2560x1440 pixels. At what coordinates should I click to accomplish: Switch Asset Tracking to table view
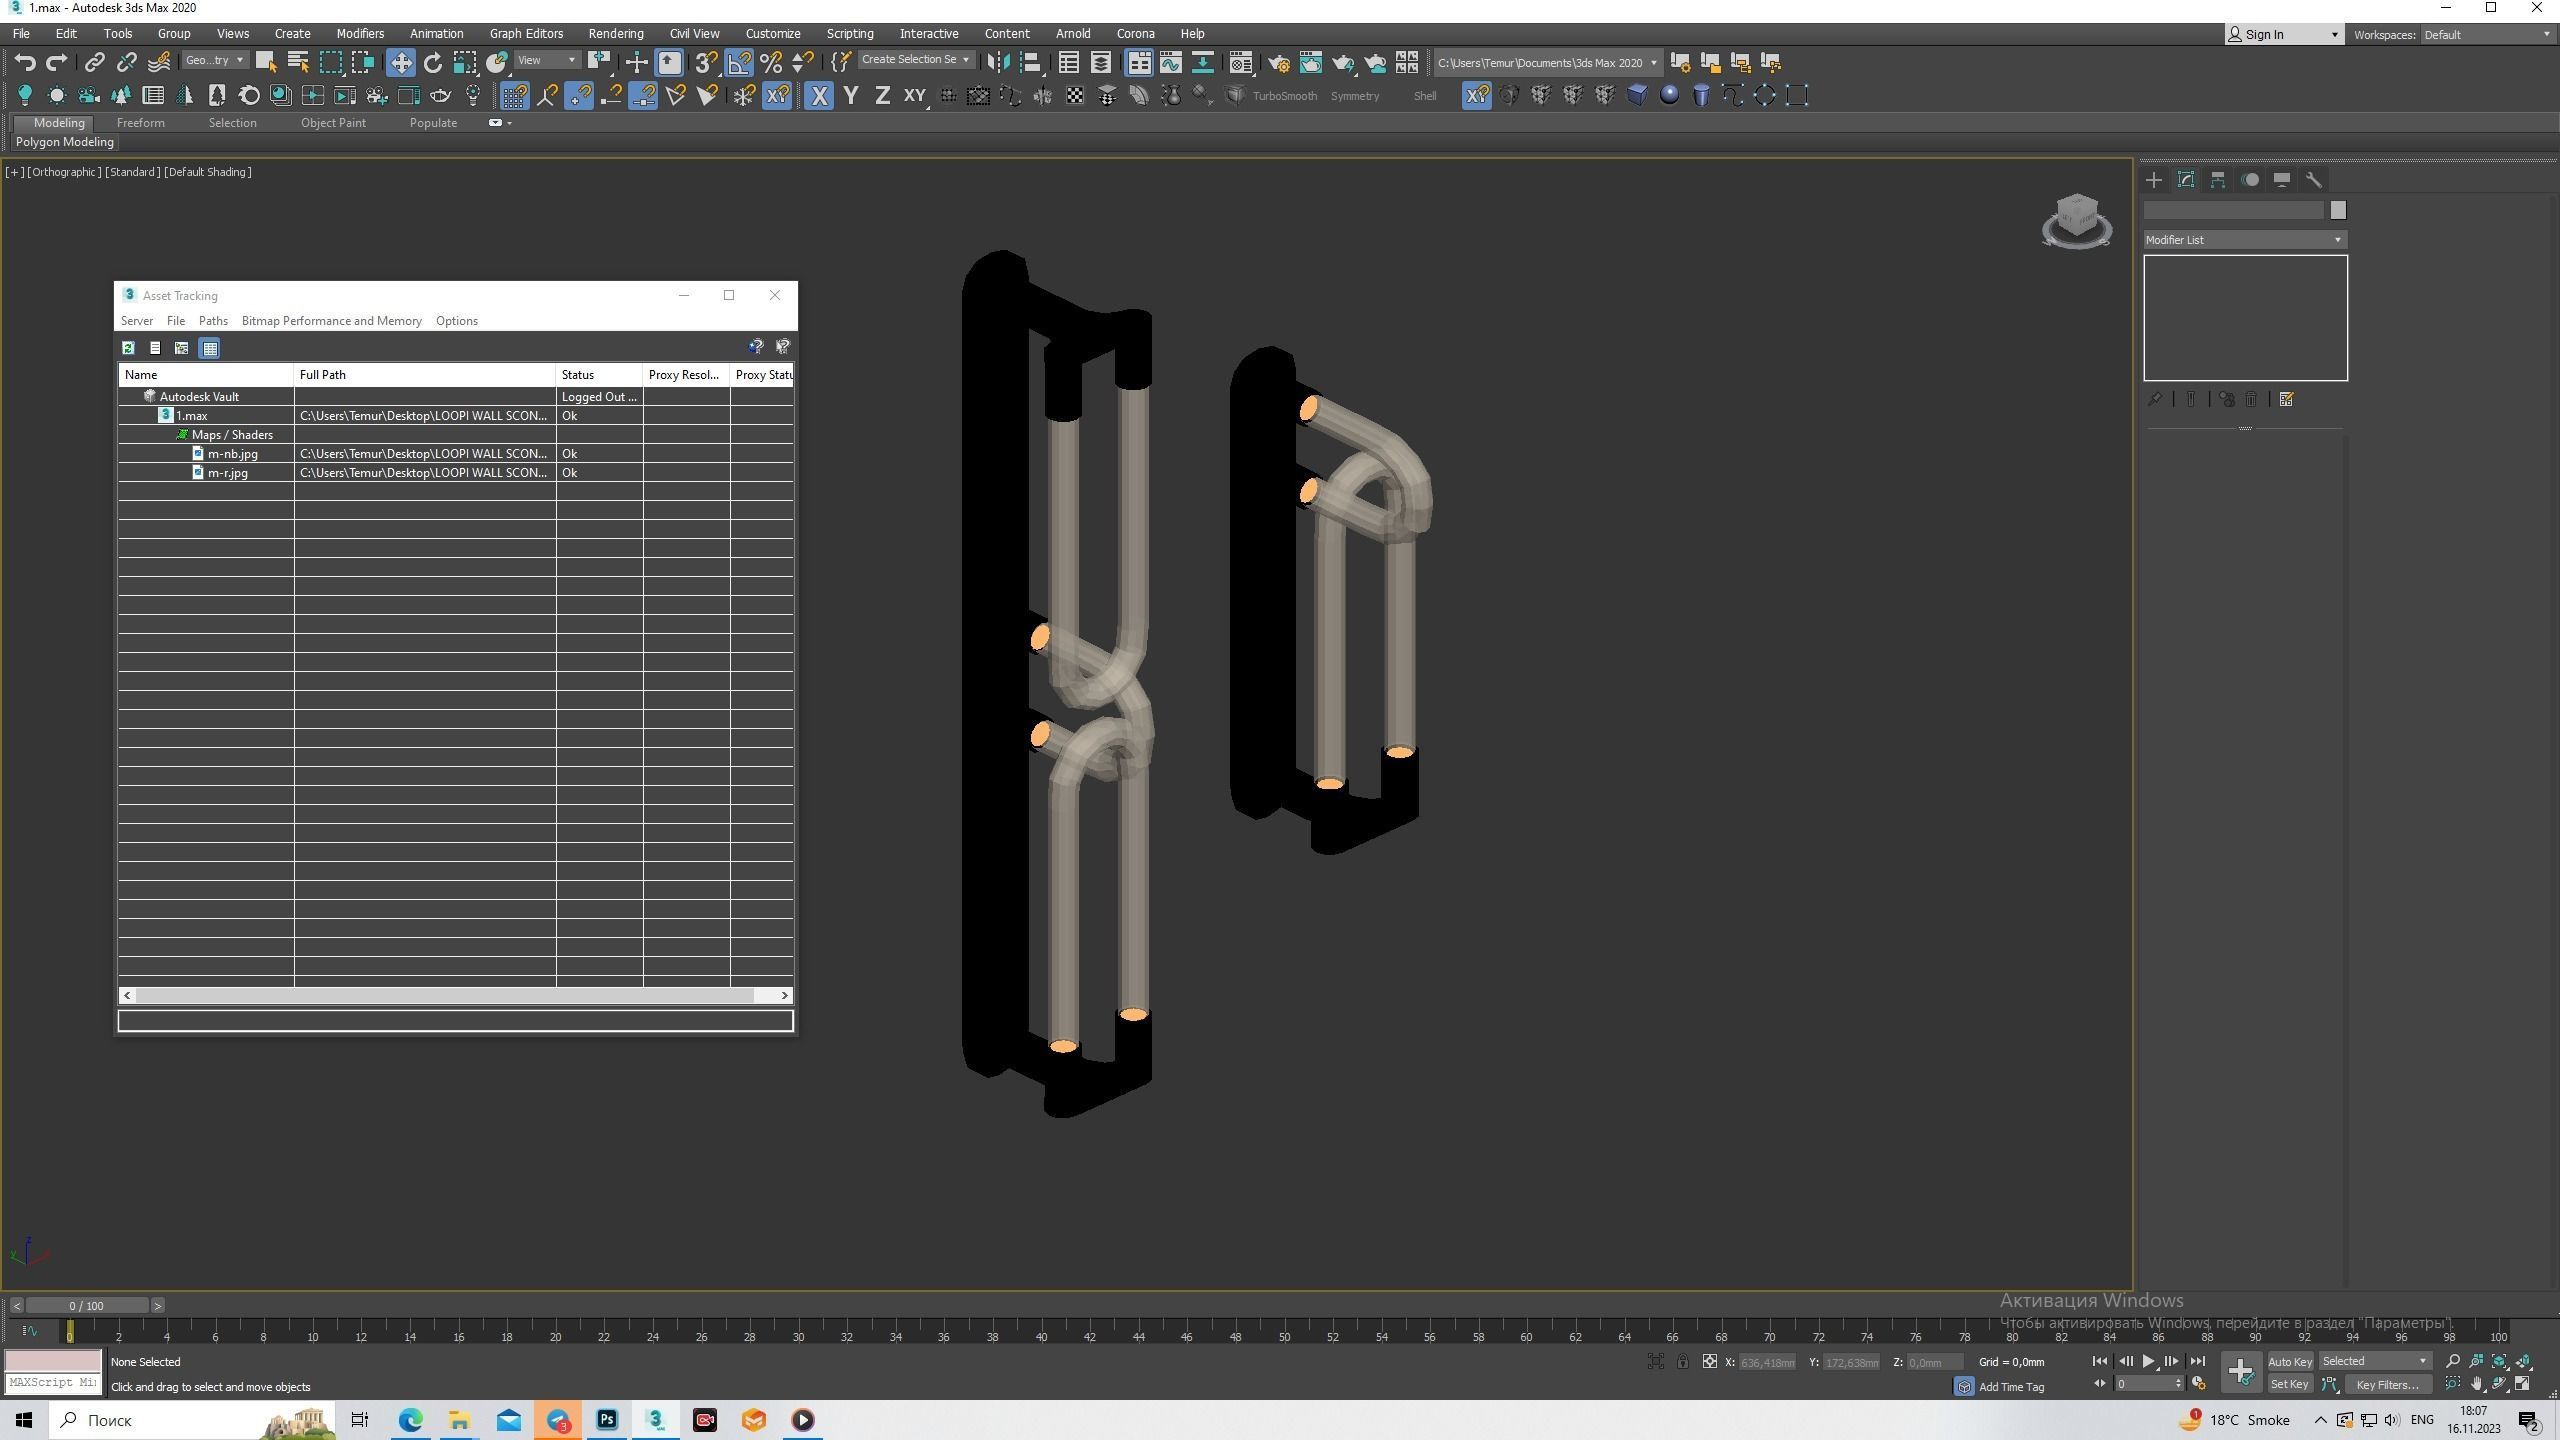click(210, 348)
